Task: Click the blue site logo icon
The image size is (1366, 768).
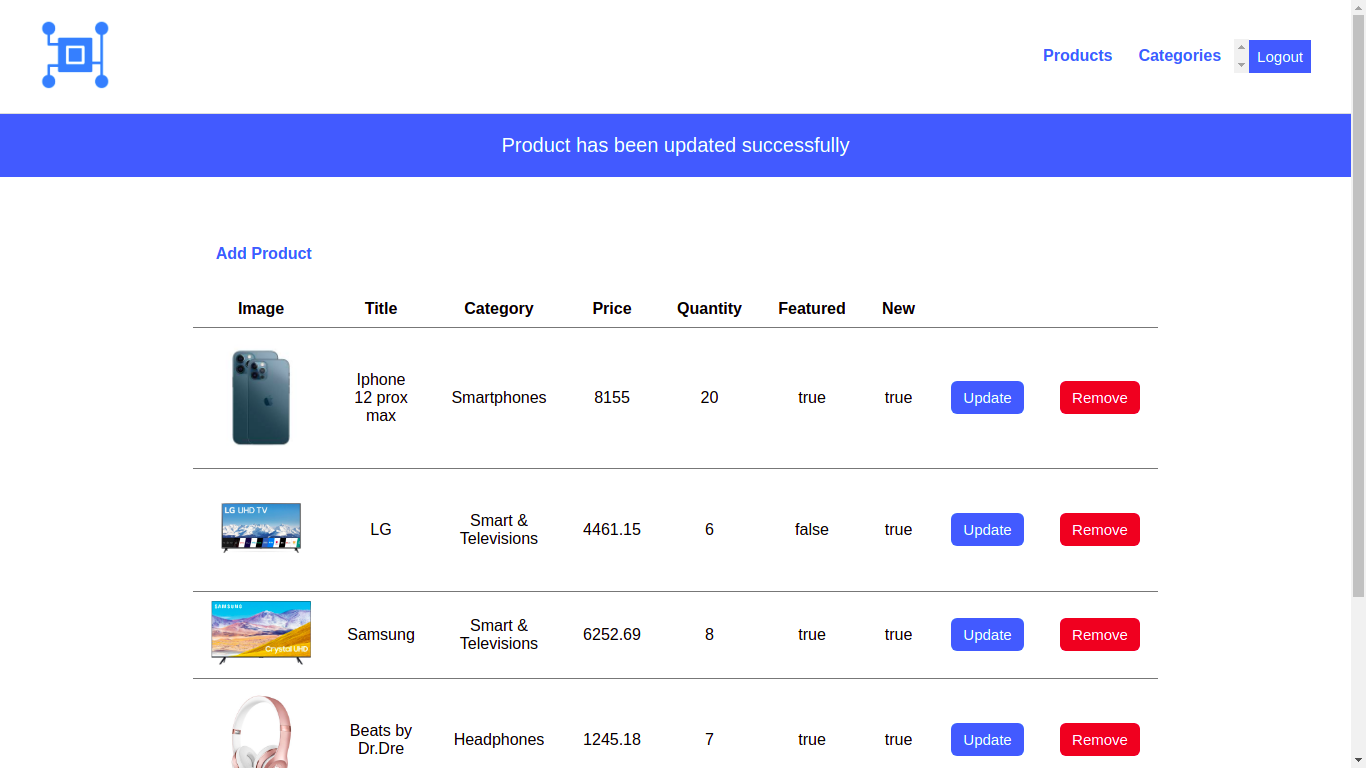Action: pos(75,55)
